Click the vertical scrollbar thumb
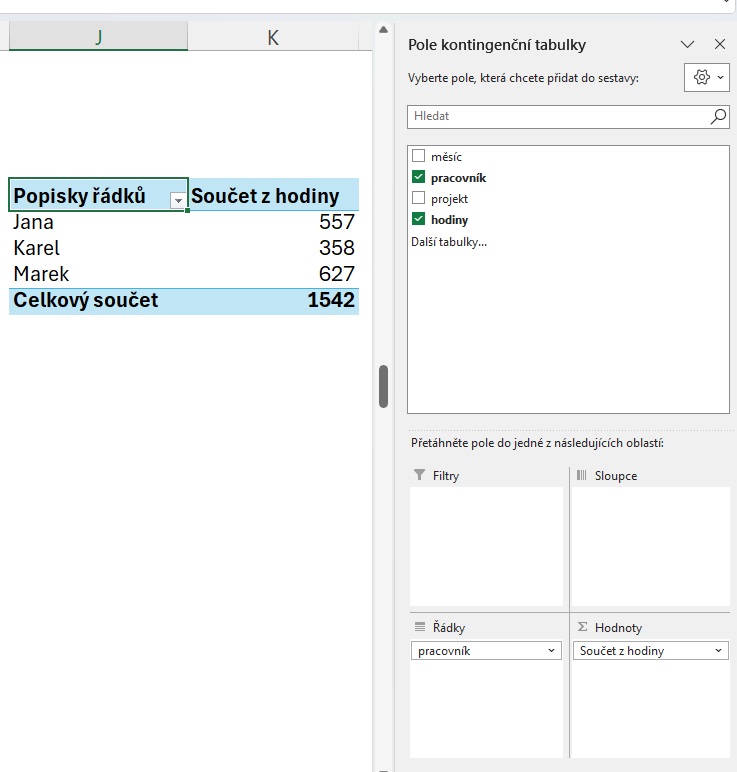The width and height of the screenshot is (737, 772). pyautogui.click(x=383, y=386)
